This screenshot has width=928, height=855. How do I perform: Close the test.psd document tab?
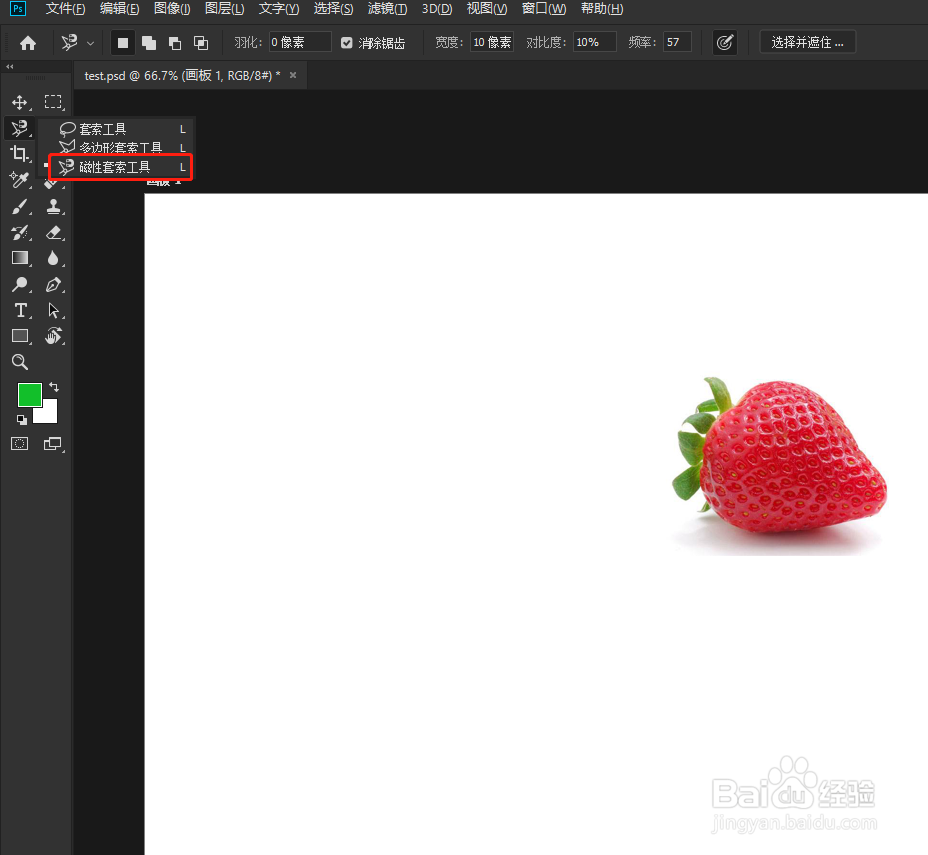[x=292, y=75]
